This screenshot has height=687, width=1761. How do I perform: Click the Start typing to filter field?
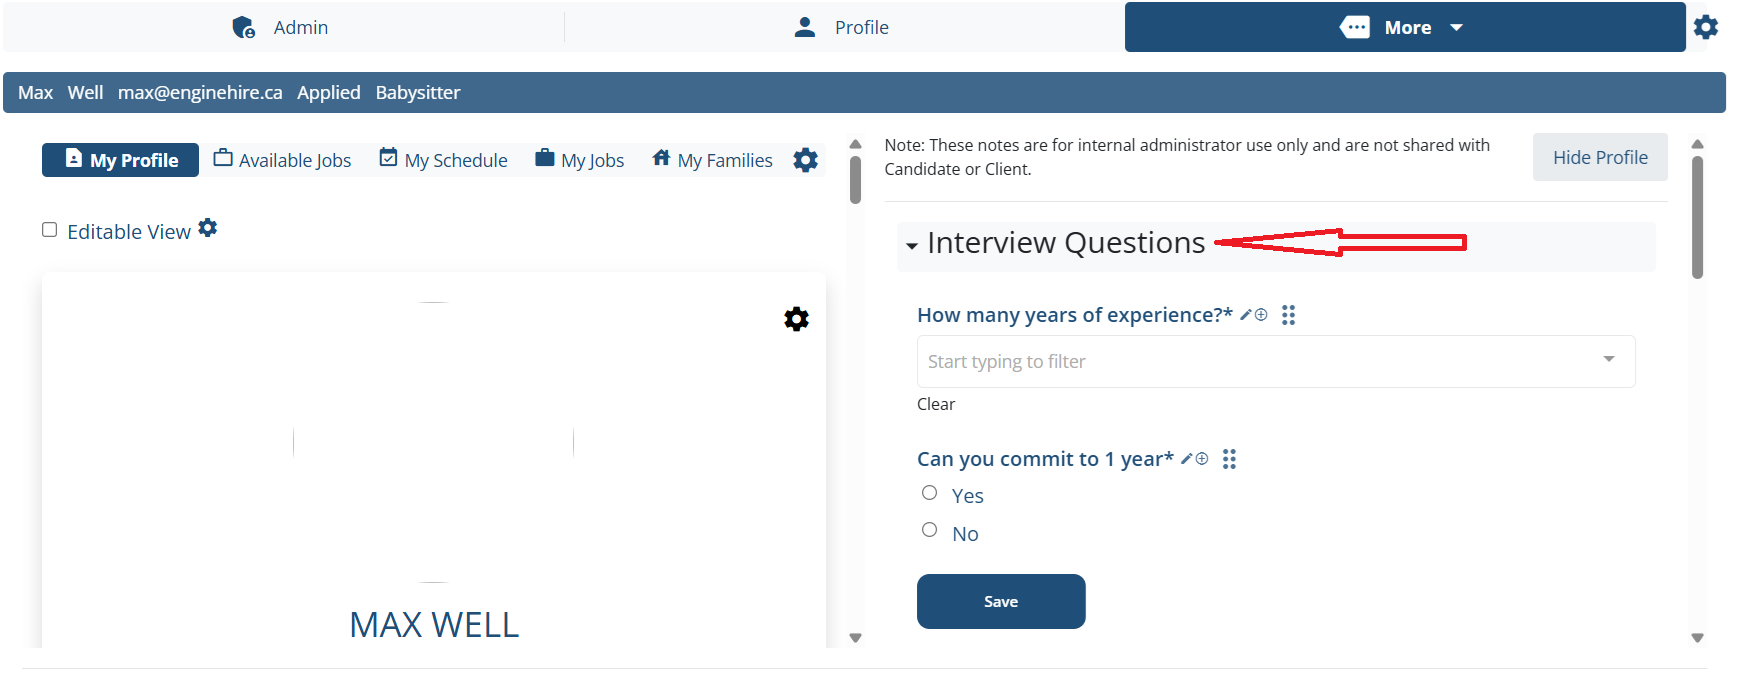point(1276,361)
